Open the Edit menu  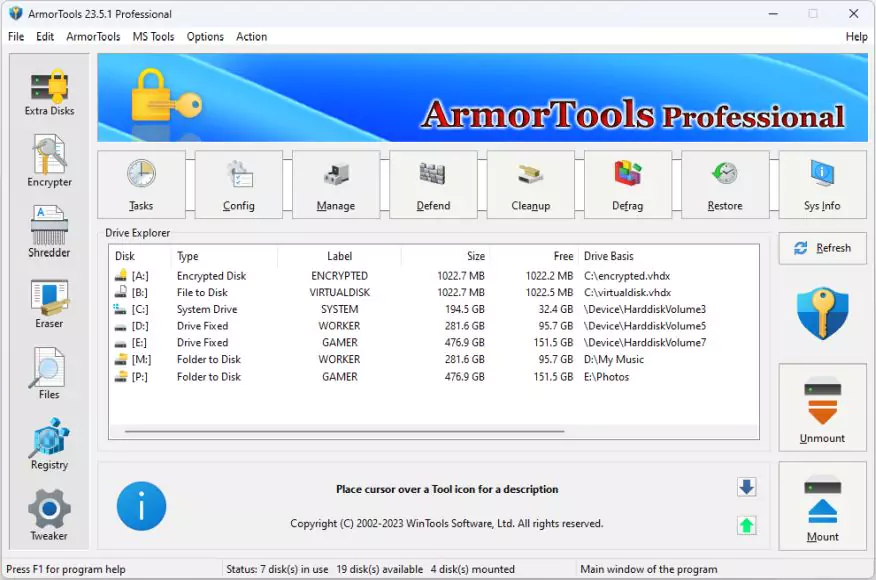(x=45, y=37)
